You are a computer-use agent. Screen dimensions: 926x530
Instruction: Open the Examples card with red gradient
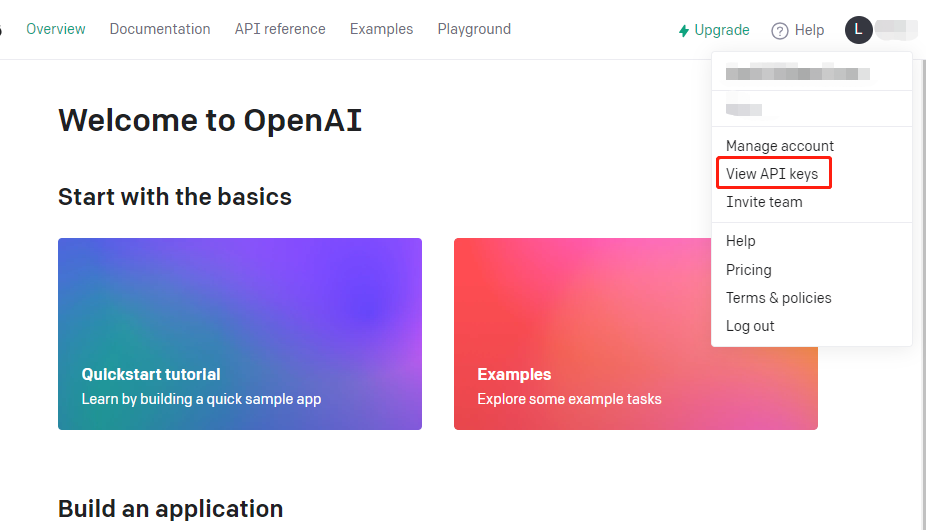[x=635, y=334]
